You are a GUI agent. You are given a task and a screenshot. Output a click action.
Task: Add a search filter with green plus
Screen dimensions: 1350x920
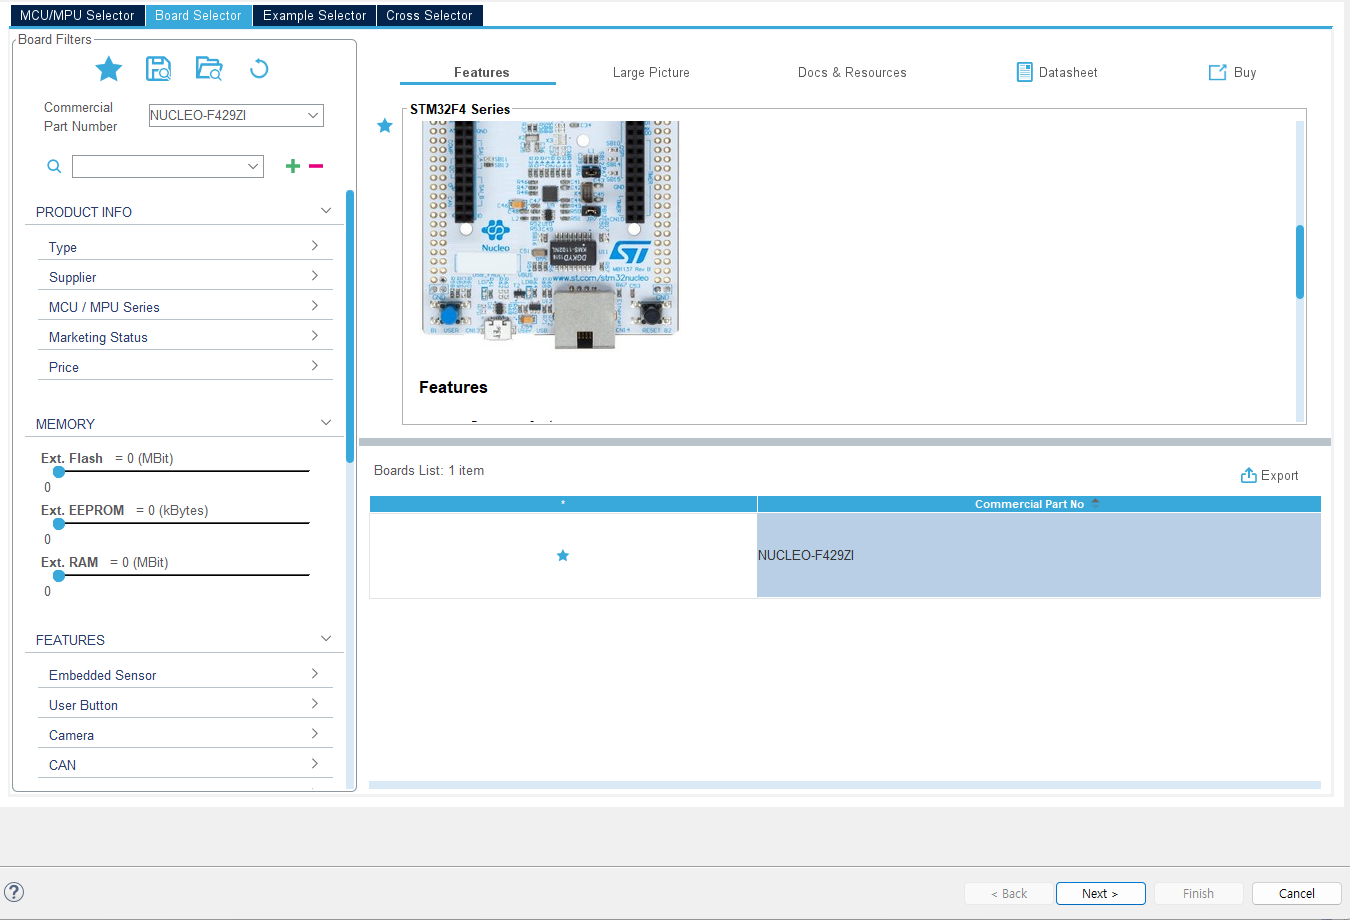(293, 166)
